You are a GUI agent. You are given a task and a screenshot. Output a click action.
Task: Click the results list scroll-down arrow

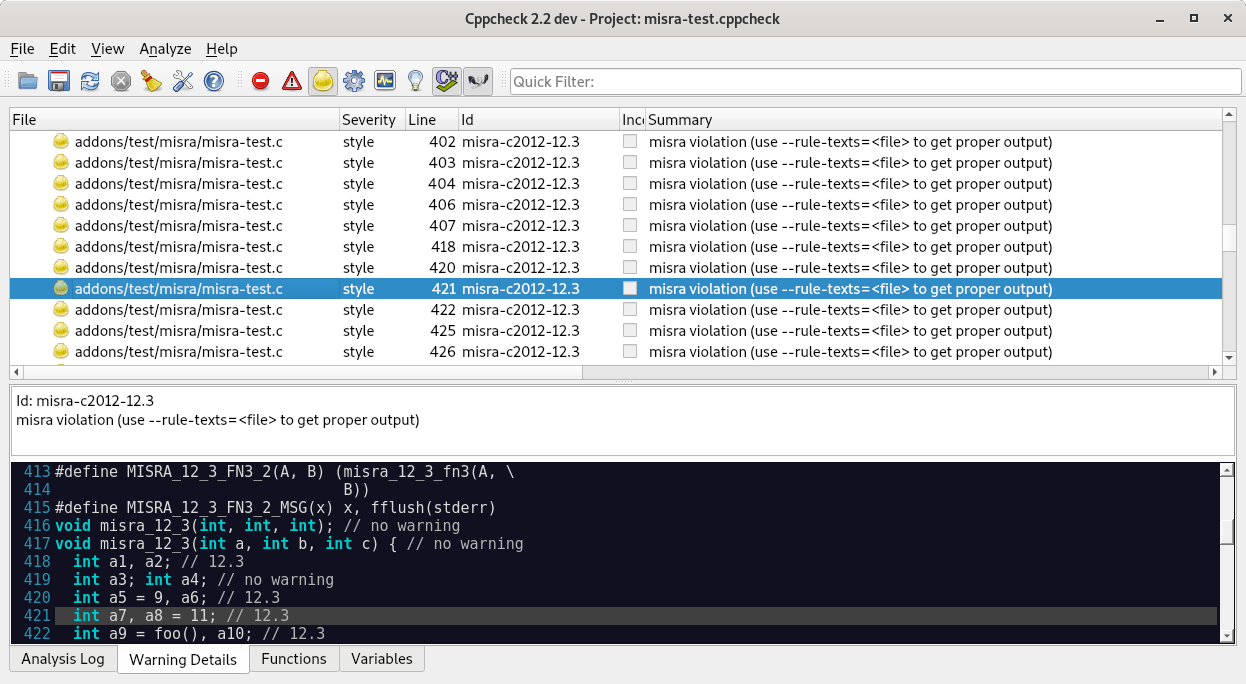coord(1229,357)
